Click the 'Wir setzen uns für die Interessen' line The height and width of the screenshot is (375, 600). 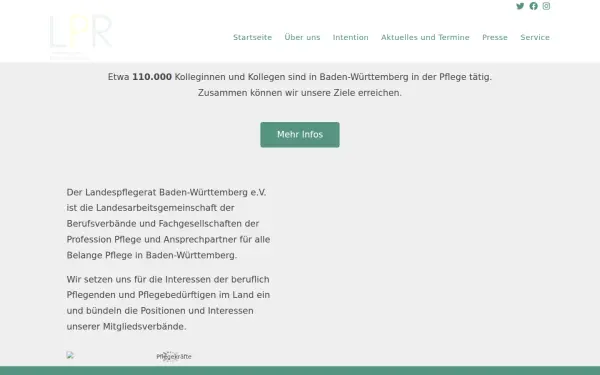coord(168,279)
